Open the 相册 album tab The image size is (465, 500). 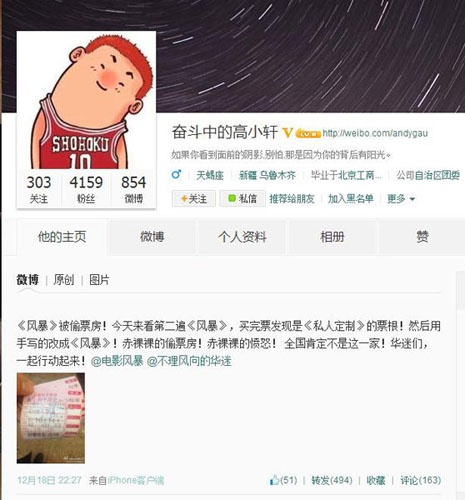(x=332, y=237)
